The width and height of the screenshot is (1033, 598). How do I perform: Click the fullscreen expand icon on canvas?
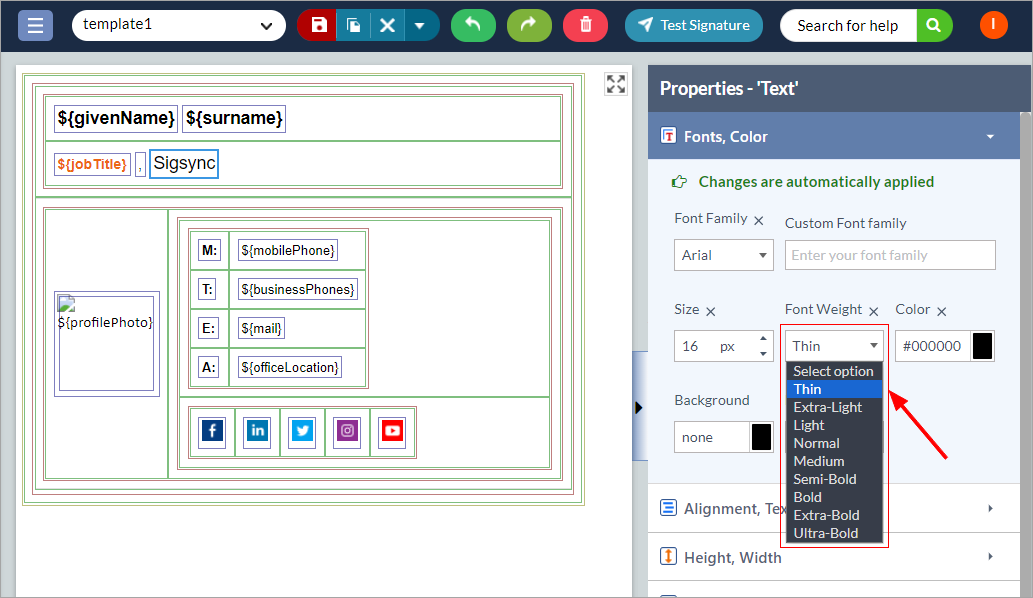click(616, 84)
